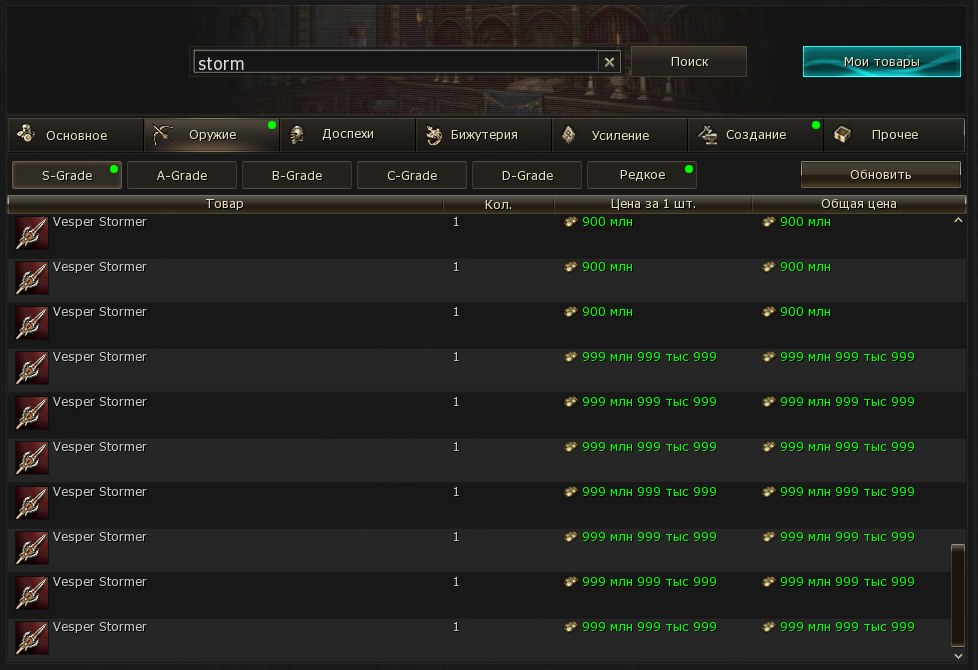
Task: Sort listings by Цена за 1 шт. column
Action: pos(652,204)
